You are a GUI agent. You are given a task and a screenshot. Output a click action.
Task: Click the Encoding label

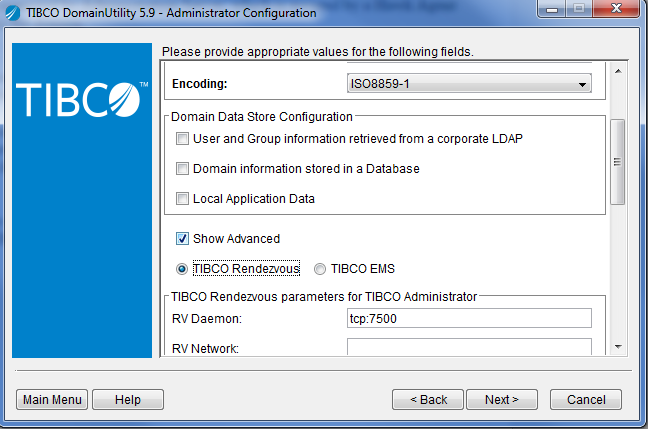[x=200, y=84]
